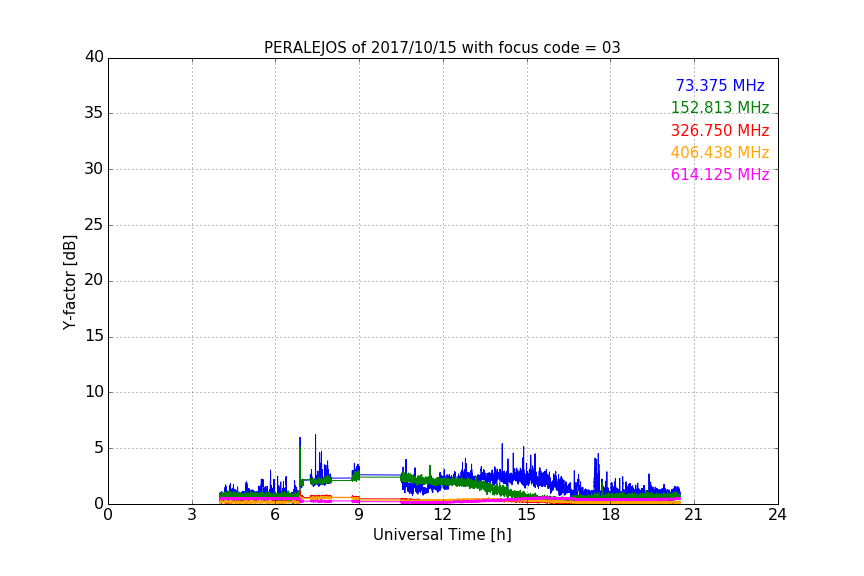Click the y-axis tick value 30
Image resolution: width=864 pixels, height=576 pixels.
pos(94,169)
